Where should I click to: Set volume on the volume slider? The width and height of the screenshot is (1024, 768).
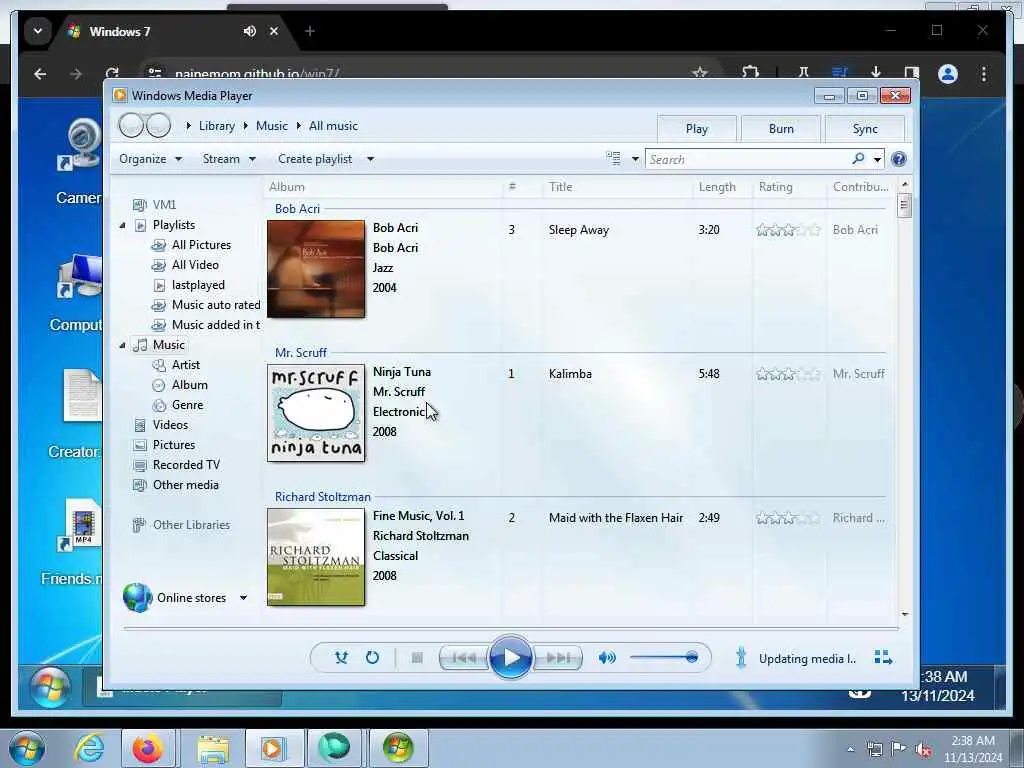point(664,657)
